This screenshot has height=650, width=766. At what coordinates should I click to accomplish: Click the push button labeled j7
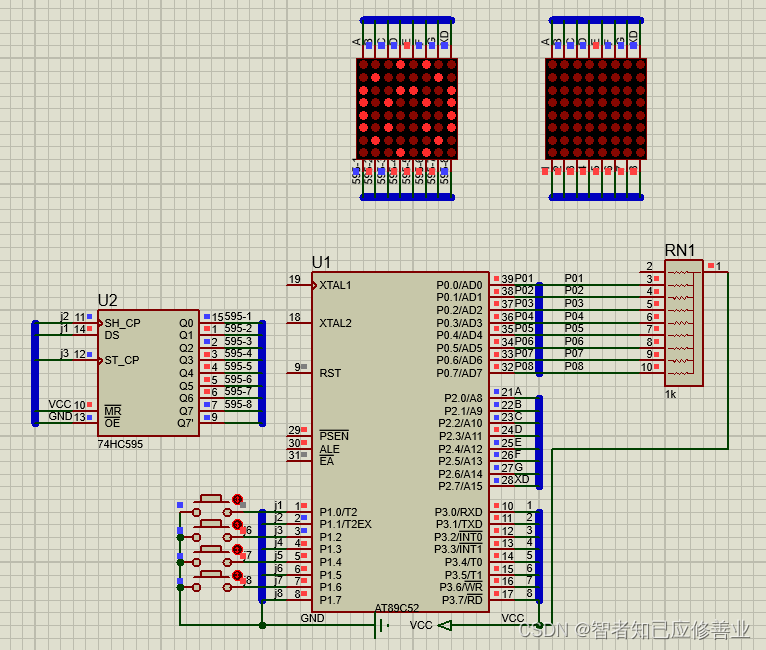212,556
